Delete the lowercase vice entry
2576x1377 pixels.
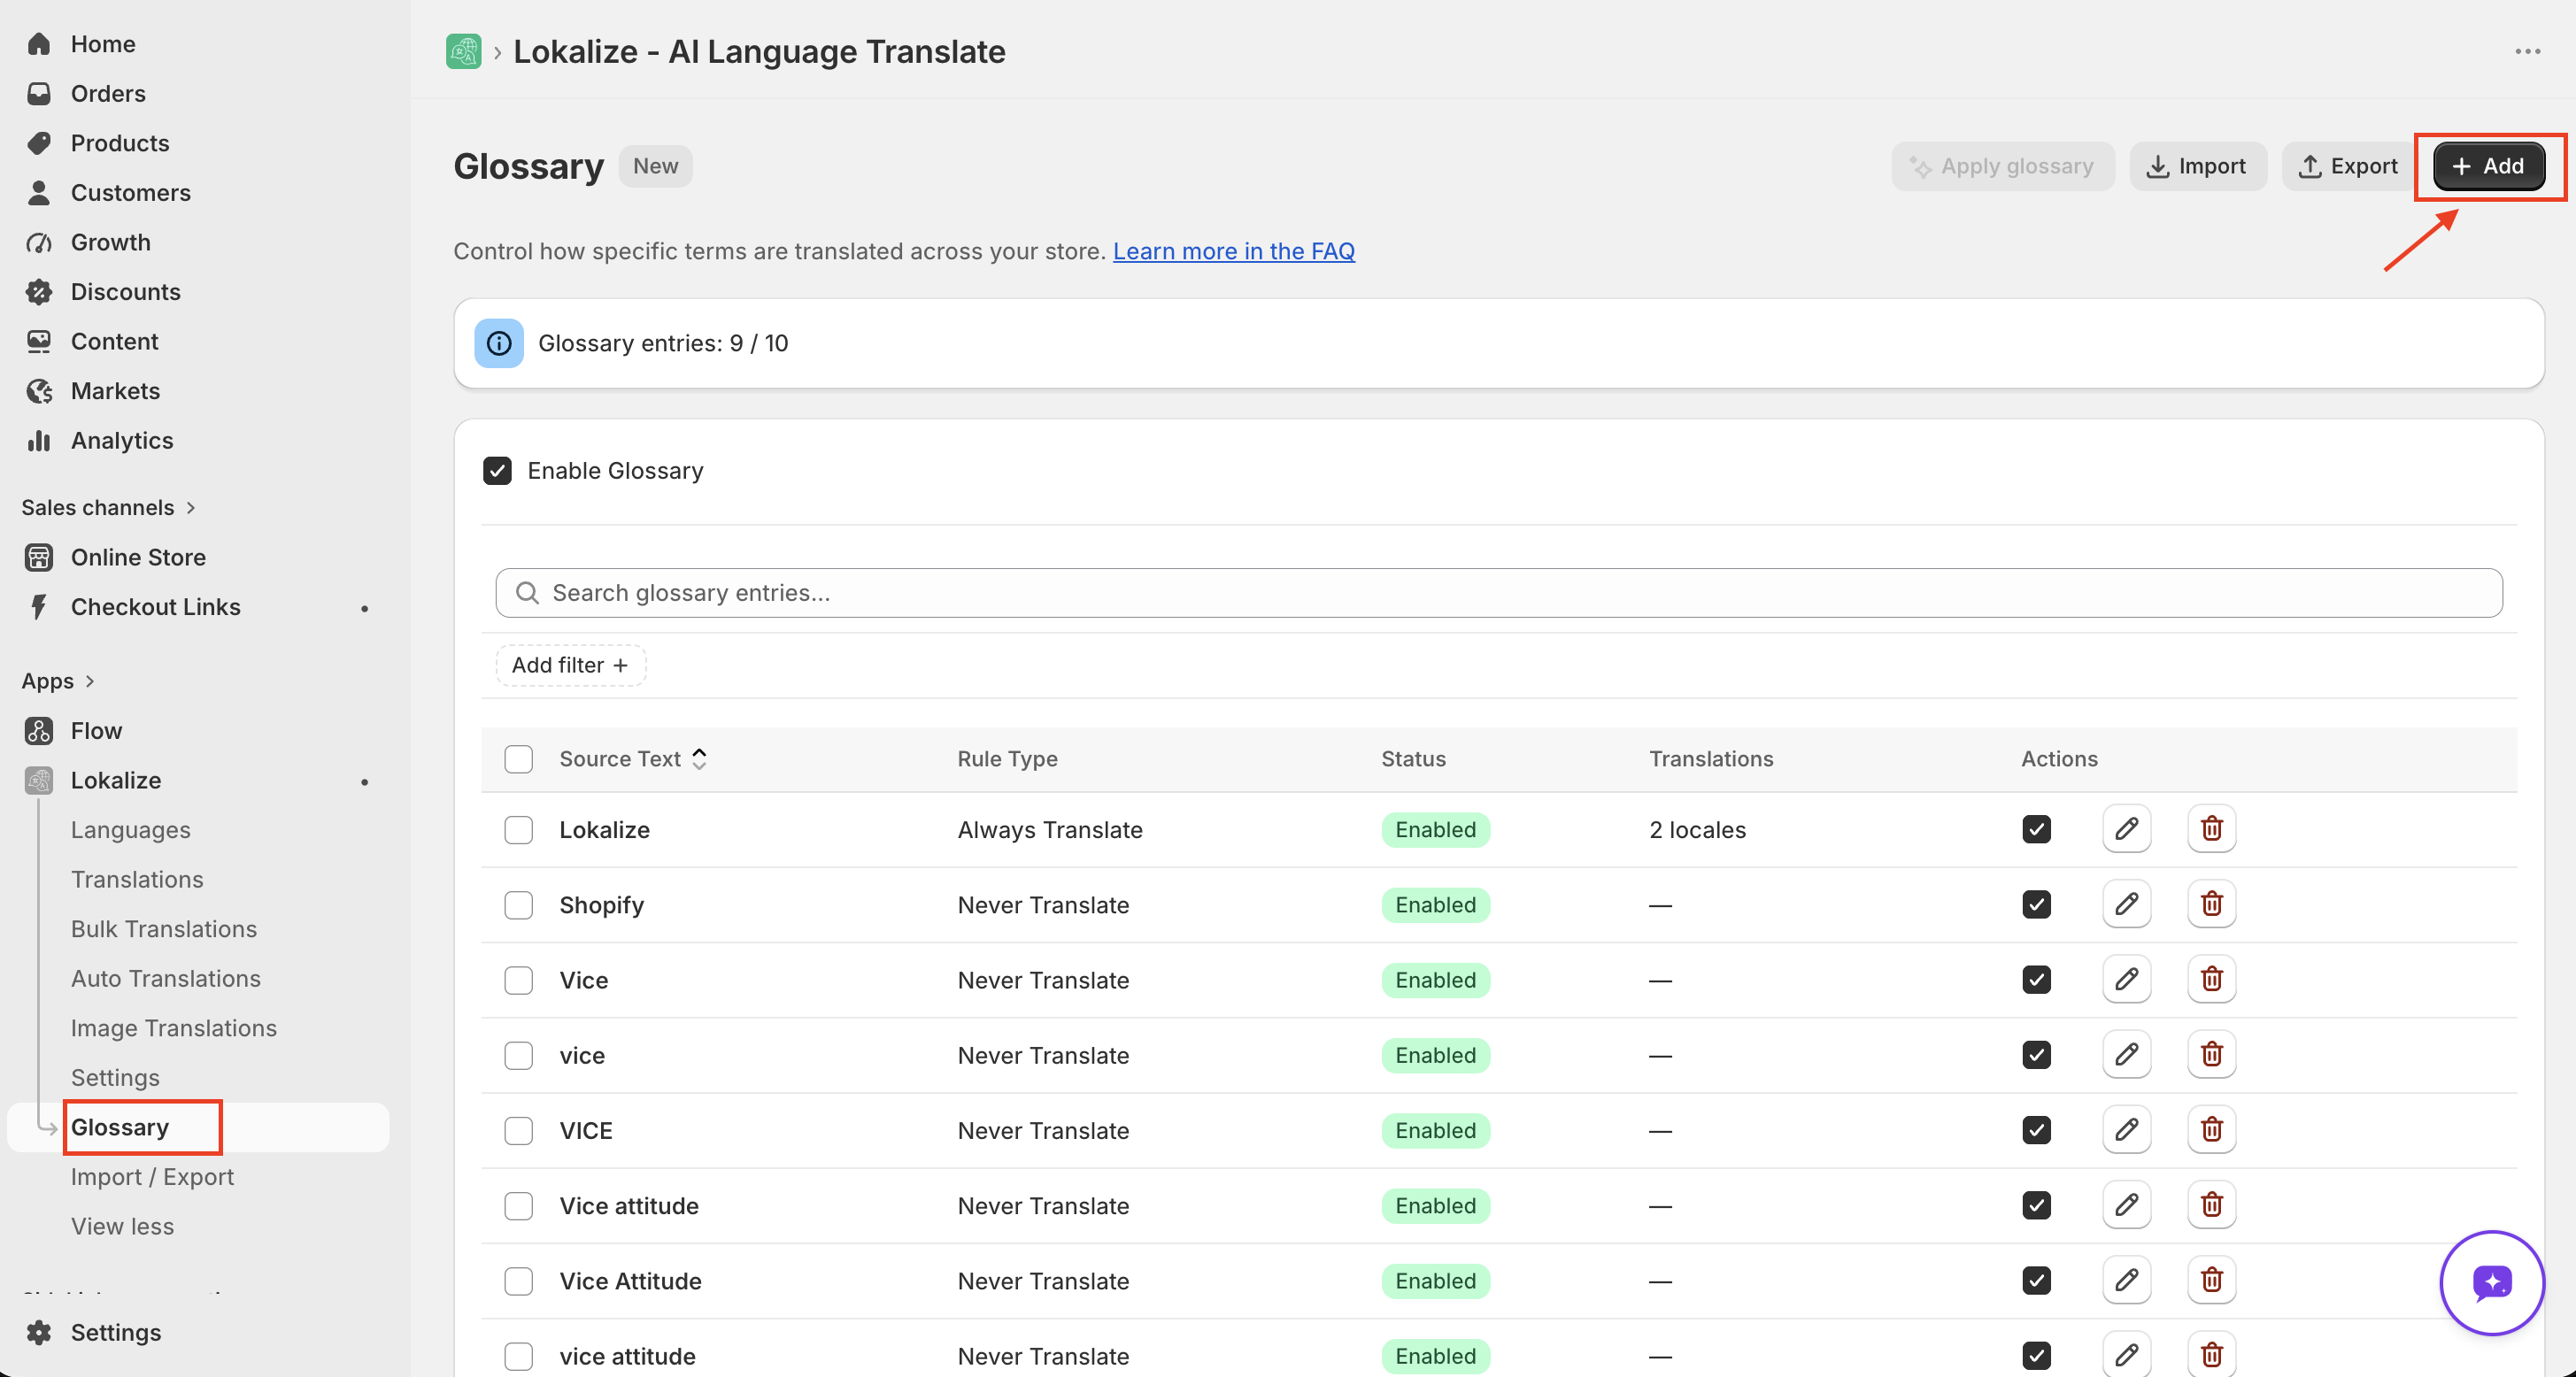(x=2211, y=1054)
